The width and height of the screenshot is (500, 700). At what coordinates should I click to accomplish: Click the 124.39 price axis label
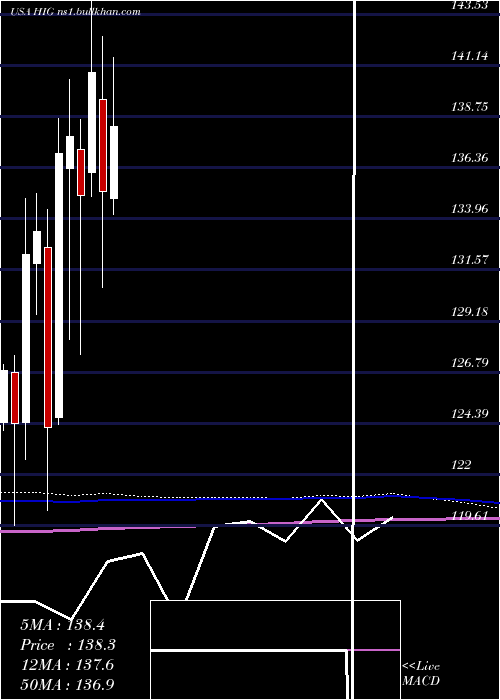point(470,413)
